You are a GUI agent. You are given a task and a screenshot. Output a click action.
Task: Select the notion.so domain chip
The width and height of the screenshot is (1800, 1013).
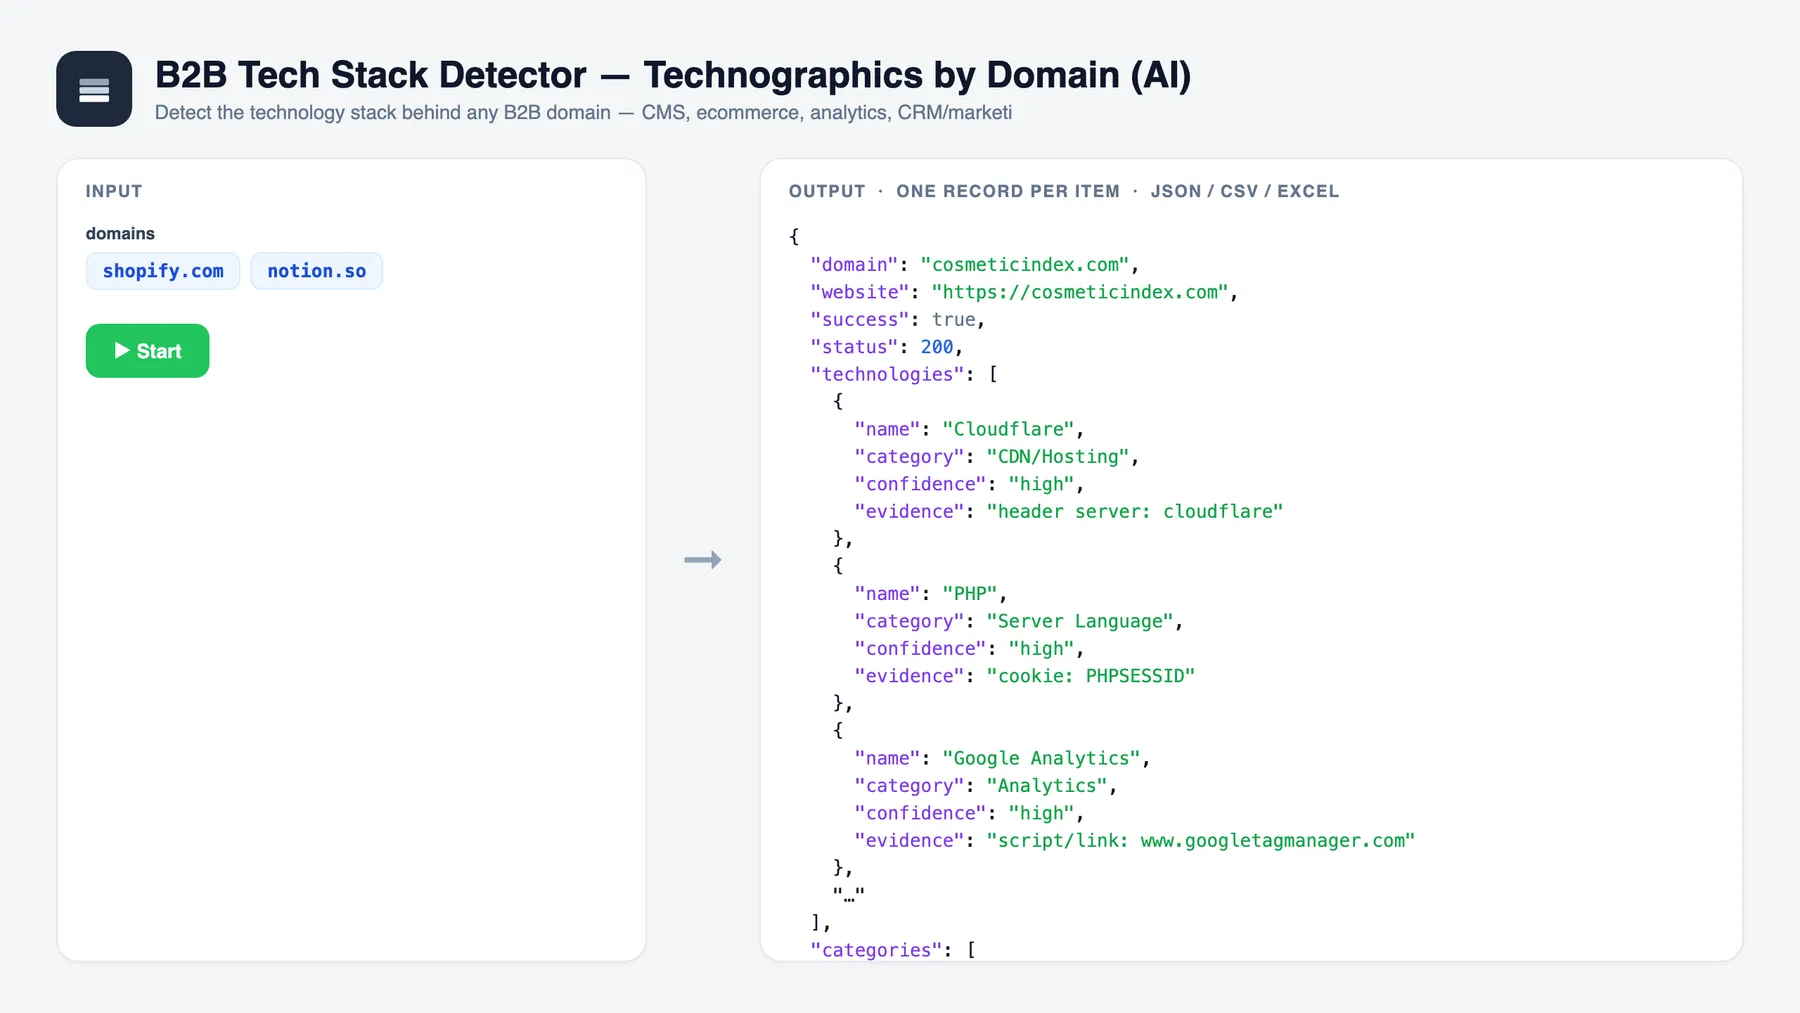click(316, 271)
